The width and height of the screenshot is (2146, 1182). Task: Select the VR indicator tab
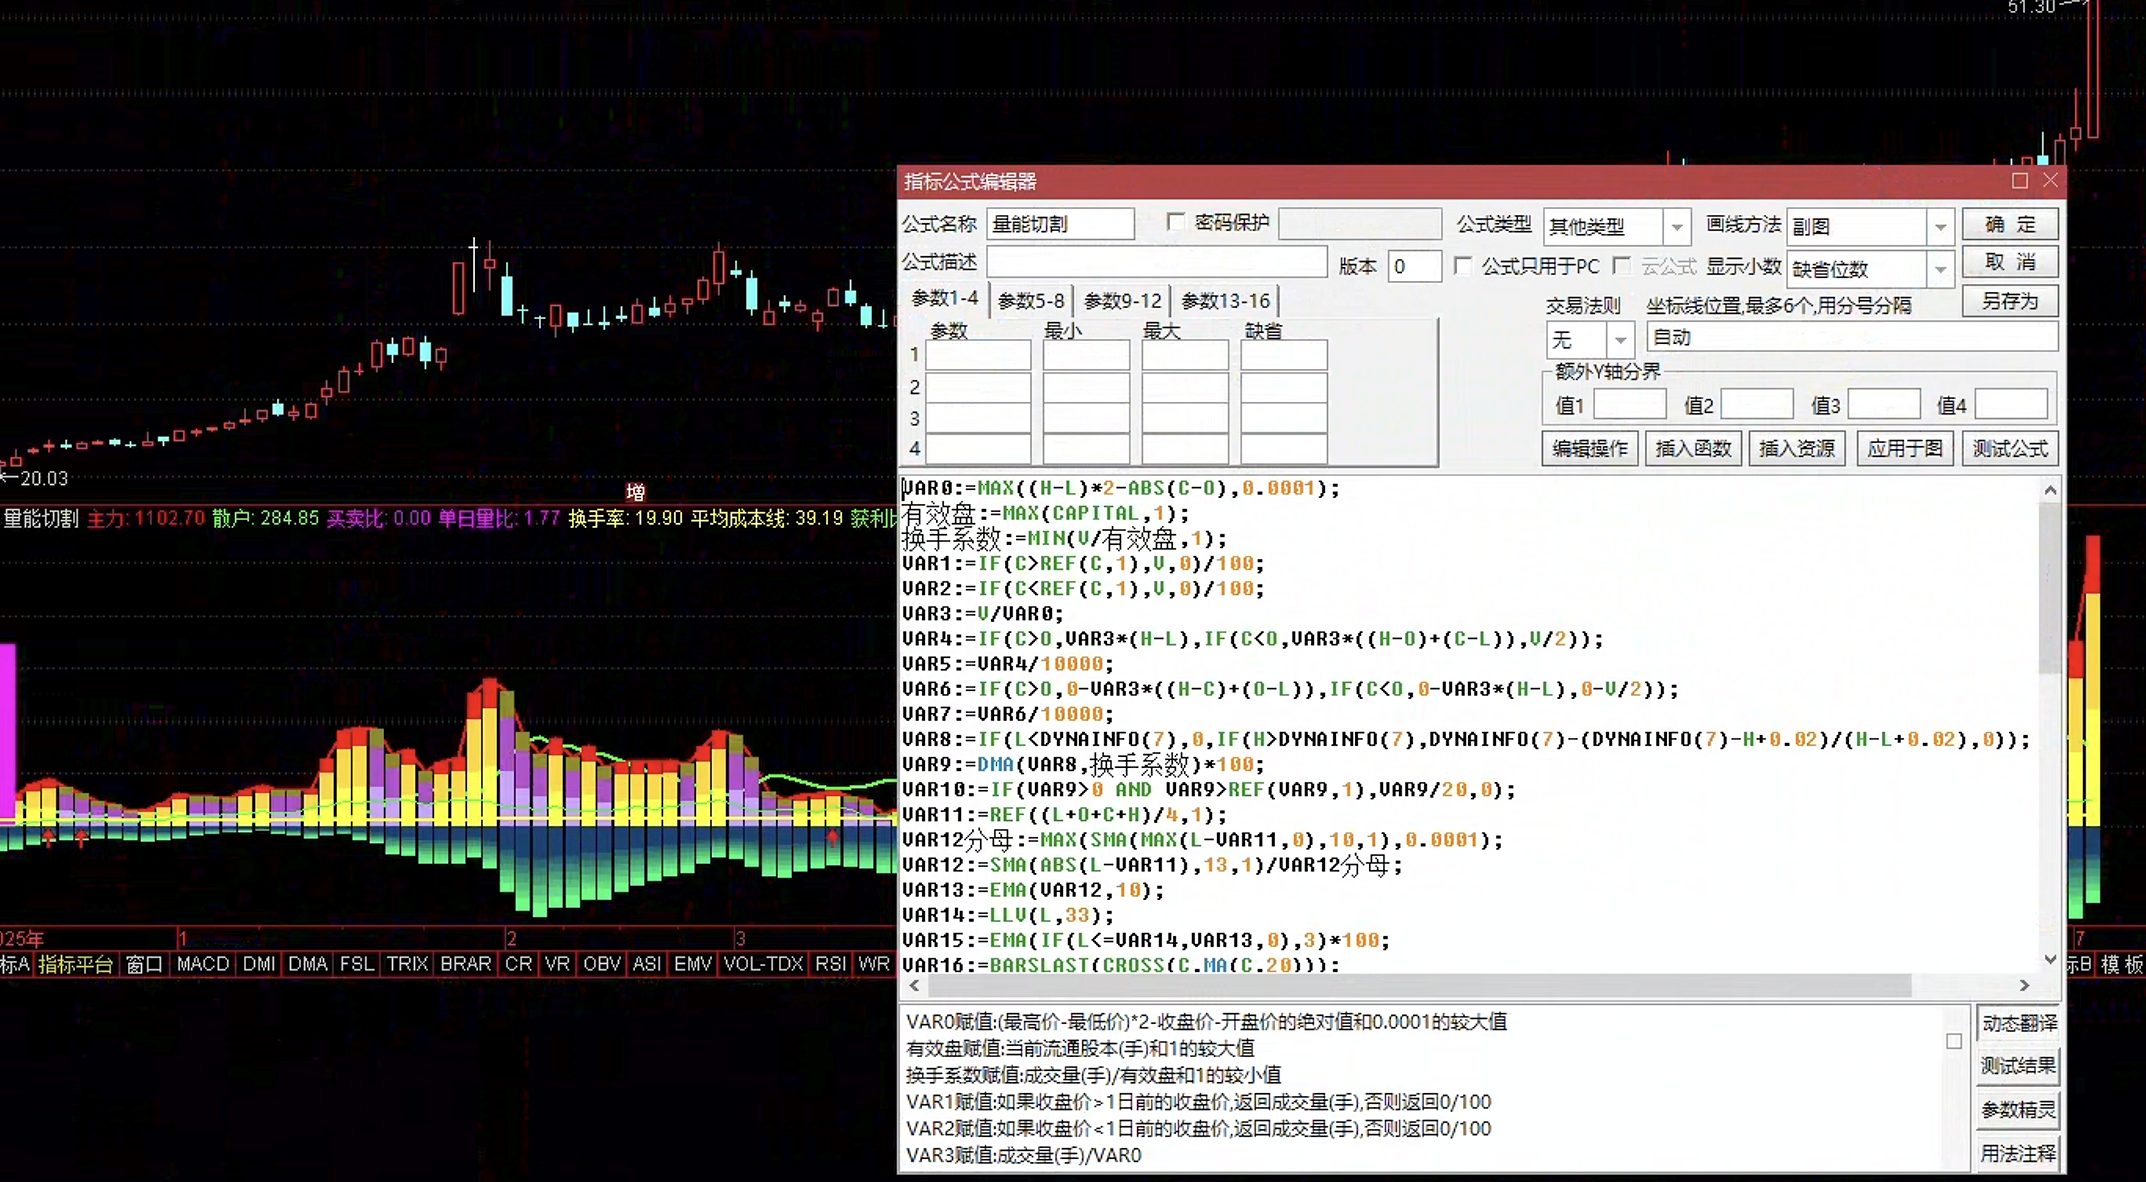click(x=557, y=964)
